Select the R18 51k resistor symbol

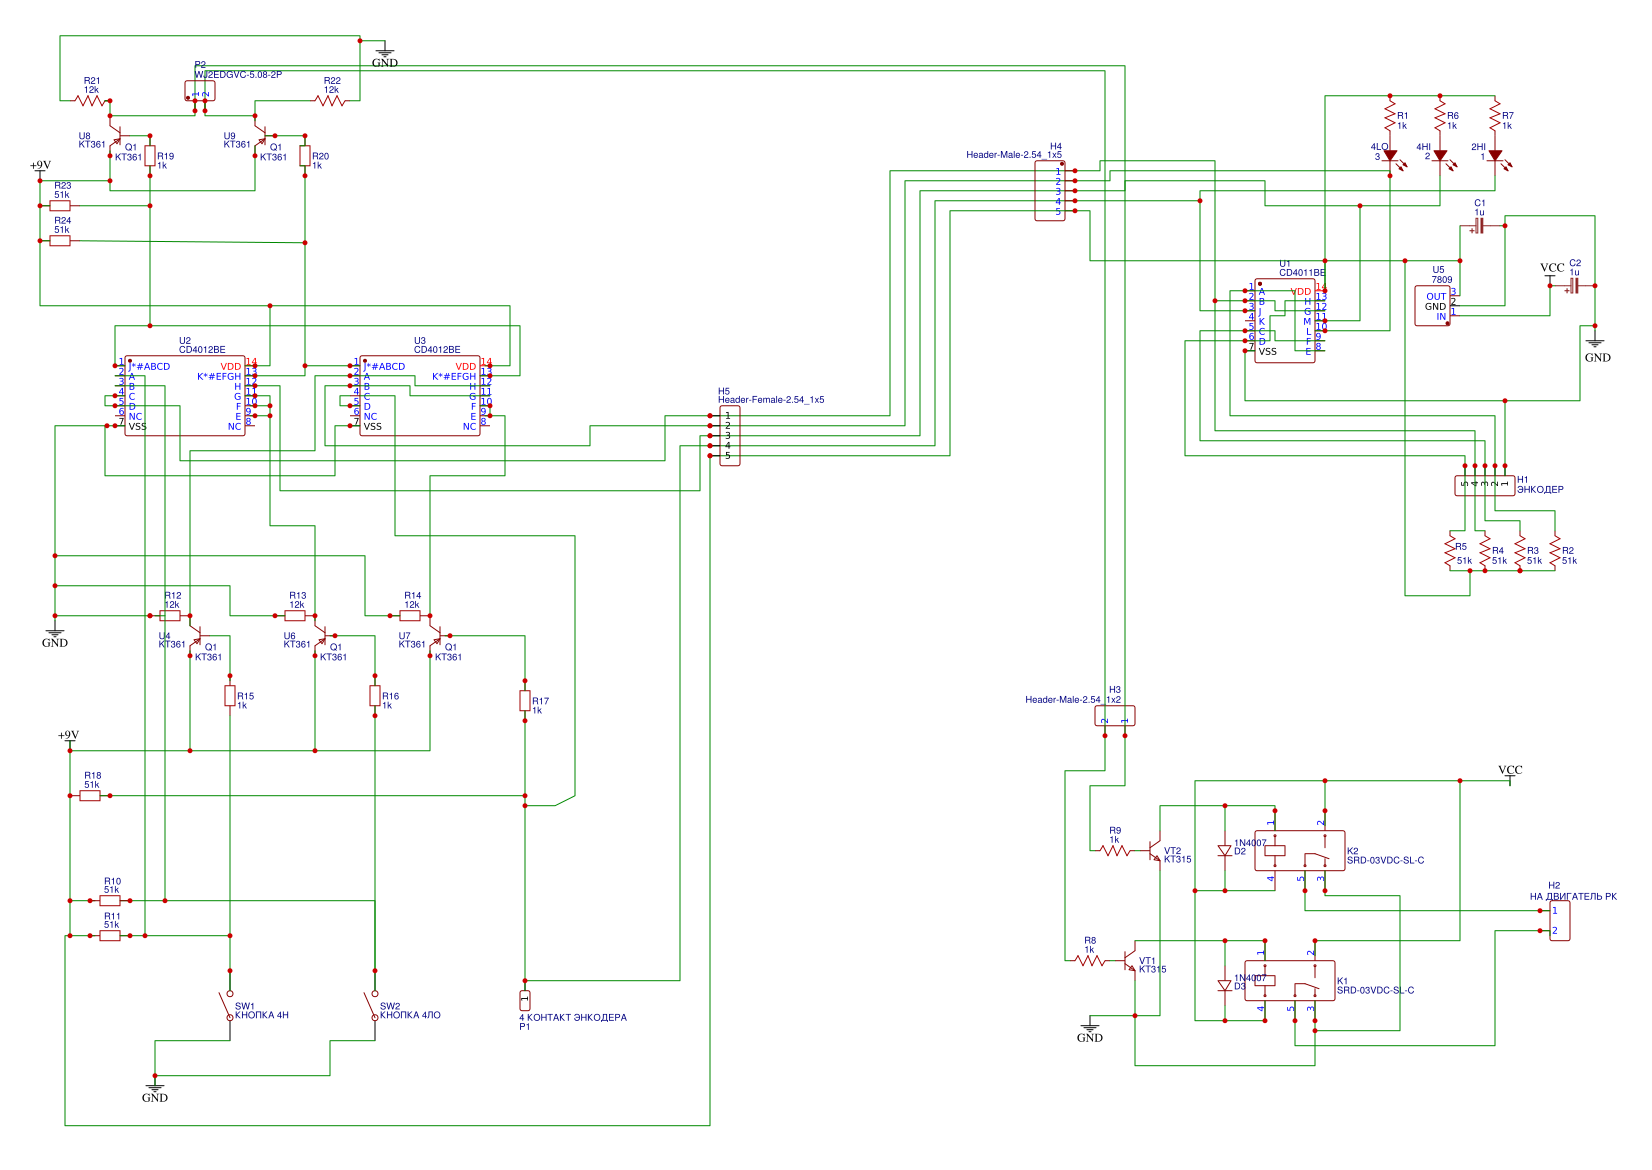point(90,796)
